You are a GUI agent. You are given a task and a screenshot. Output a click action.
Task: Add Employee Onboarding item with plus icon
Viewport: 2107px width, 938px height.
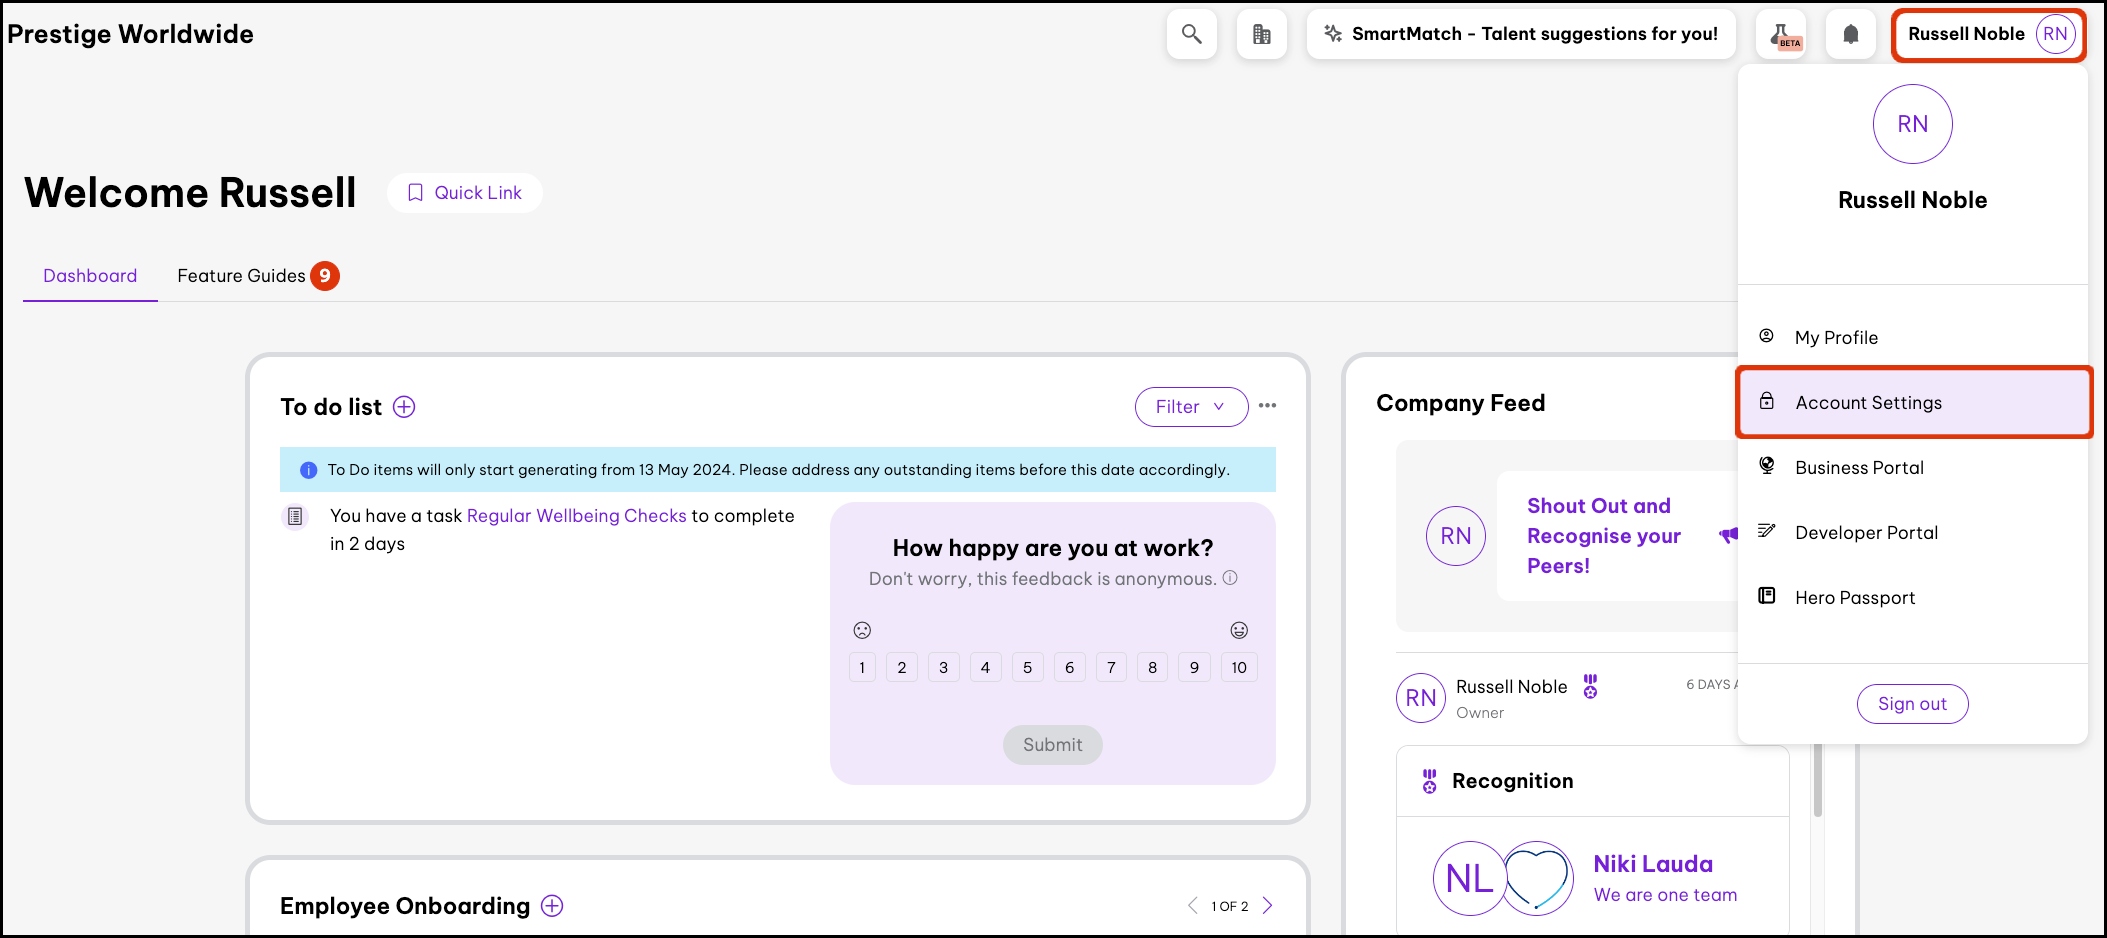click(x=552, y=906)
